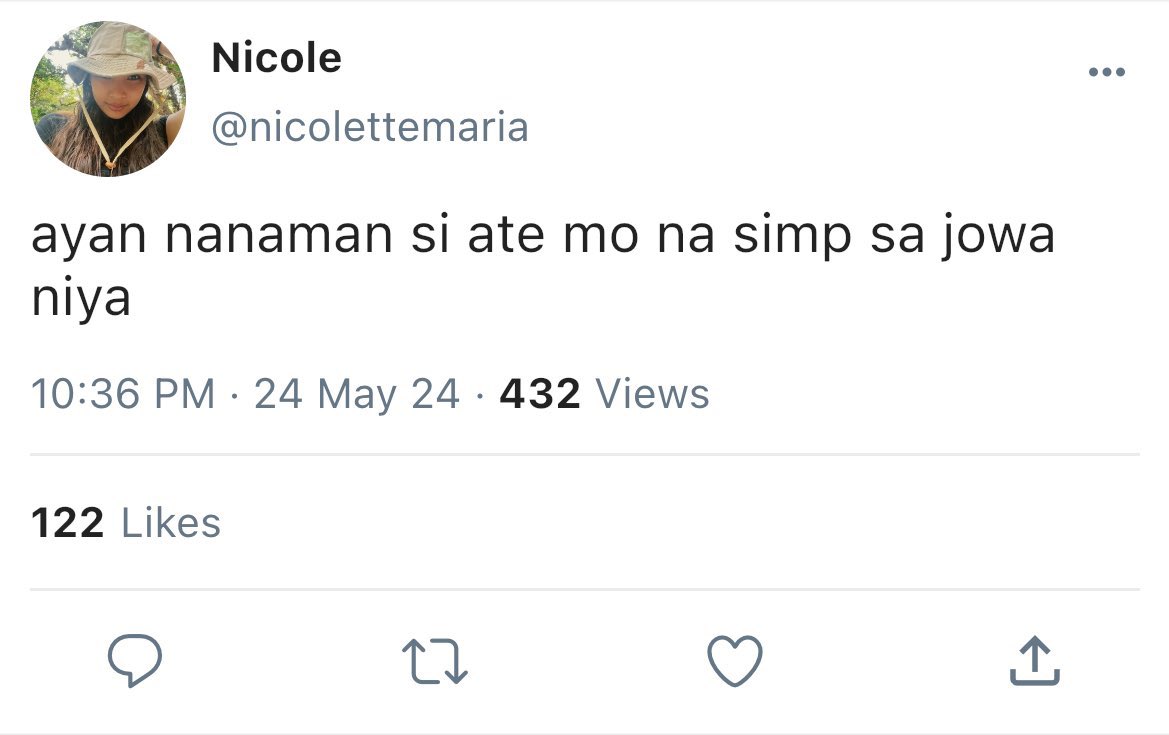1169x735 pixels.
Task: Click the 'Views' label text
Action: (652, 394)
